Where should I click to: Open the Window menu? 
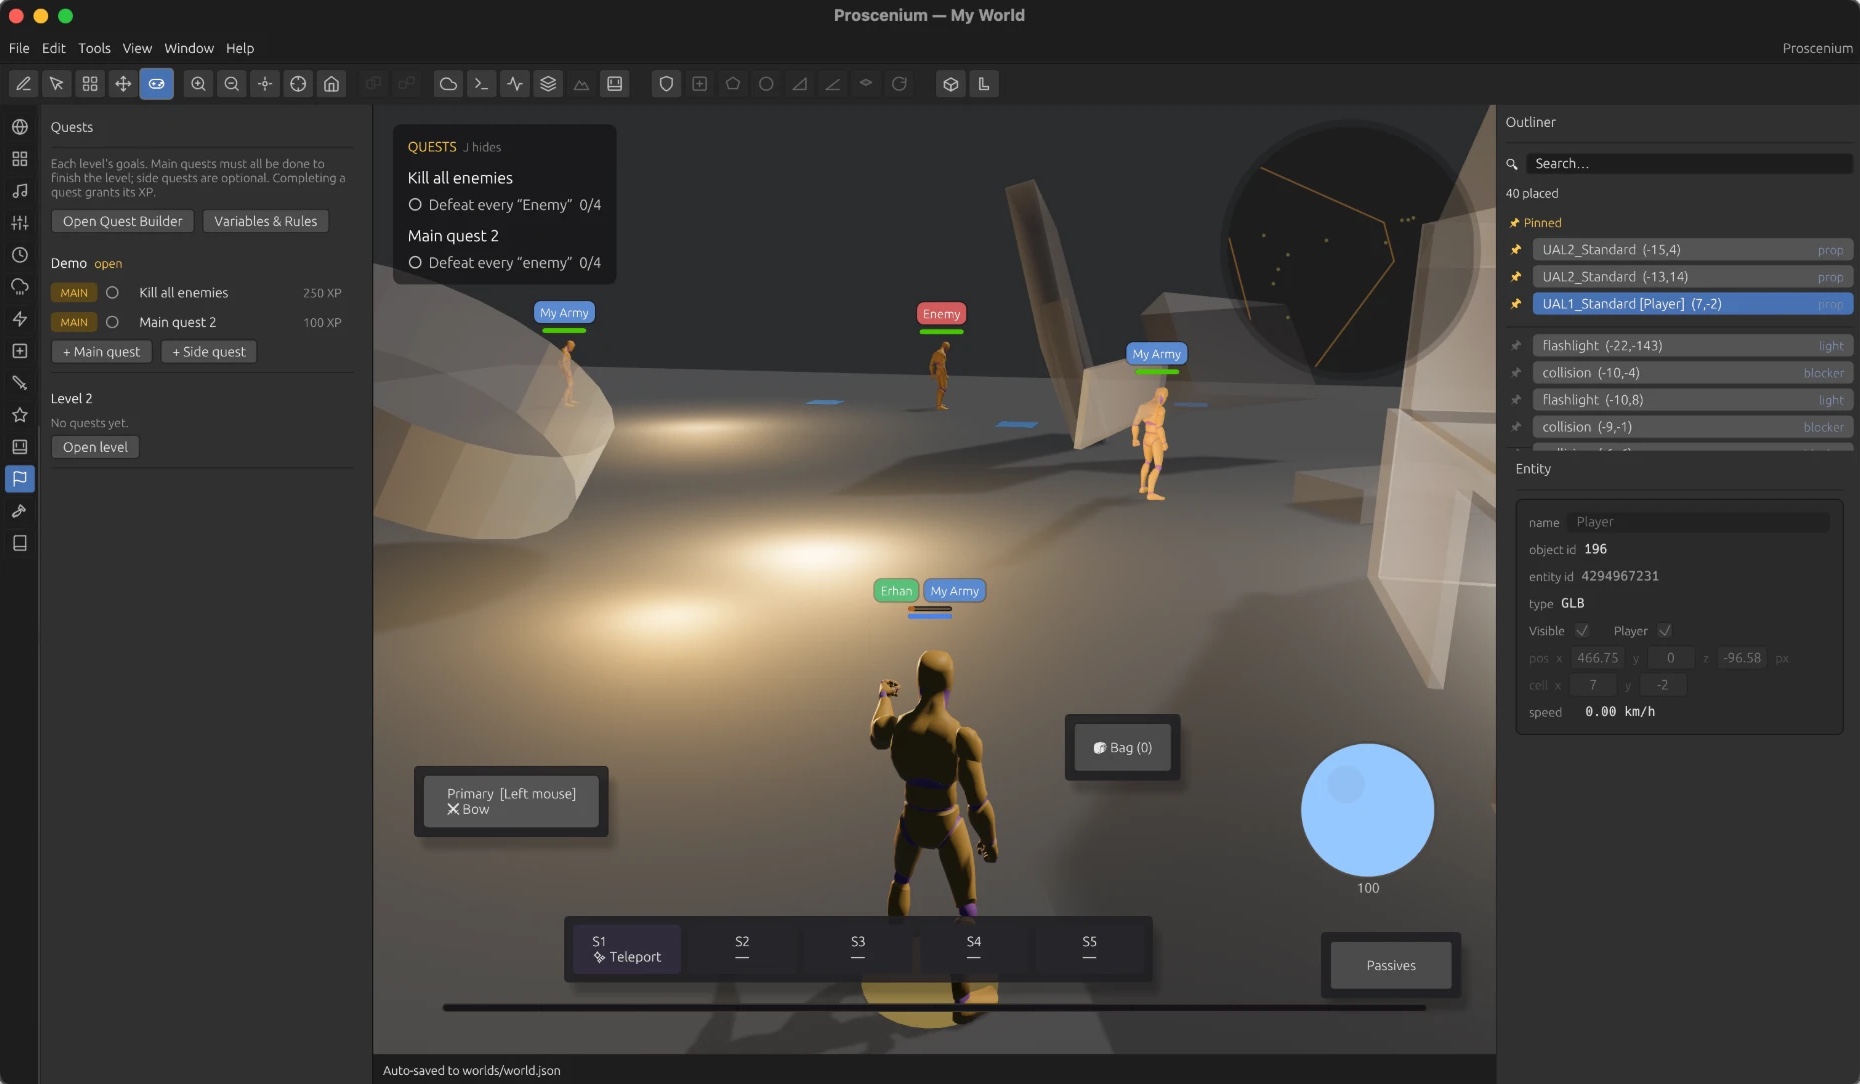tap(189, 48)
